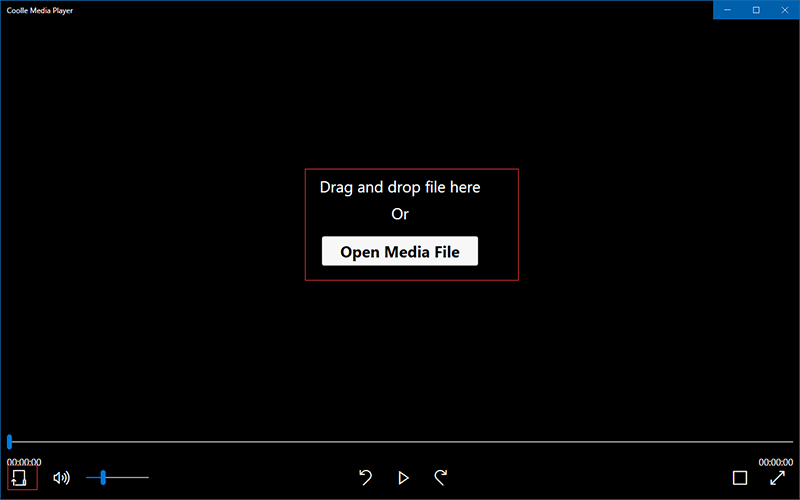
Task: Click the blue seek handle at timeline start
Action: (x=9, y=441)
